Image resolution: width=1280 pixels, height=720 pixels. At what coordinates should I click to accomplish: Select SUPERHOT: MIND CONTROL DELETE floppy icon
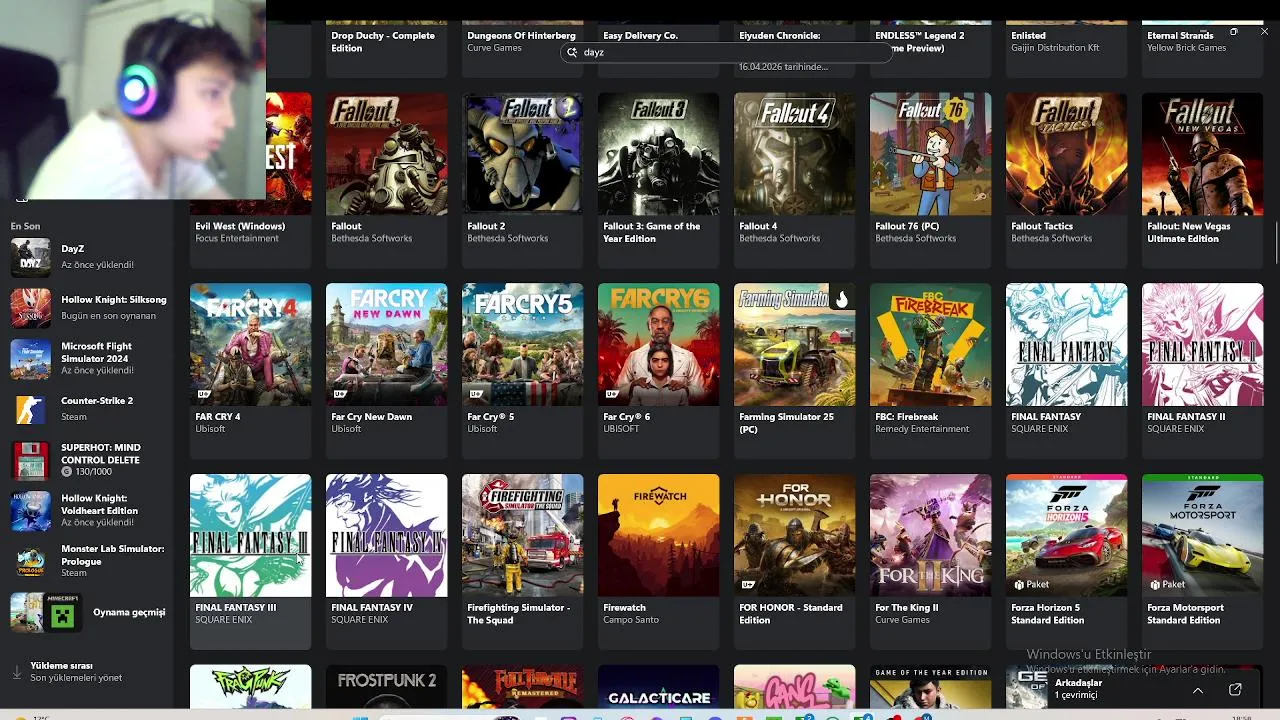click(x=30, y=460)
